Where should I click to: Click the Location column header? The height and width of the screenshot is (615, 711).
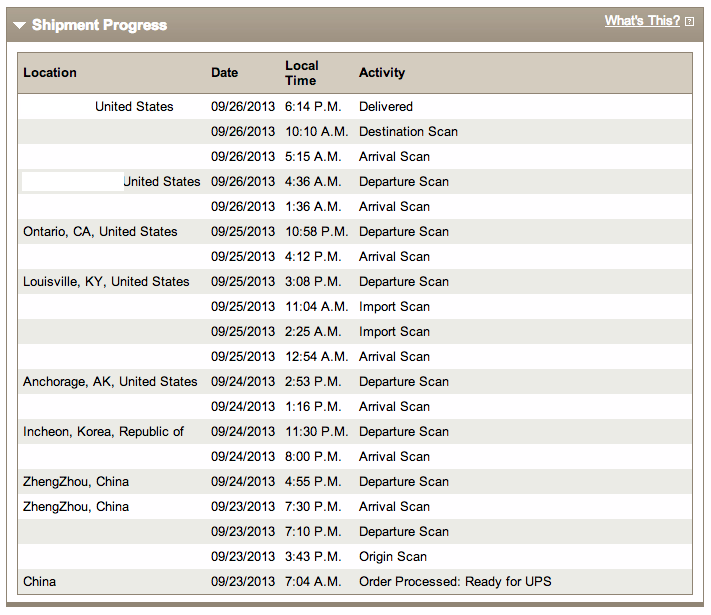coord(50,73)
